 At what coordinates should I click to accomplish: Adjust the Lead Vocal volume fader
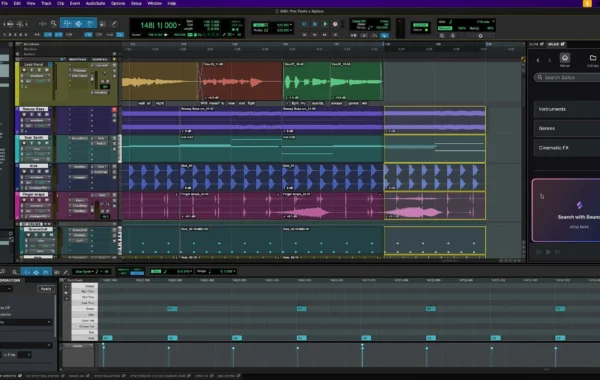(x=92, y=78)
